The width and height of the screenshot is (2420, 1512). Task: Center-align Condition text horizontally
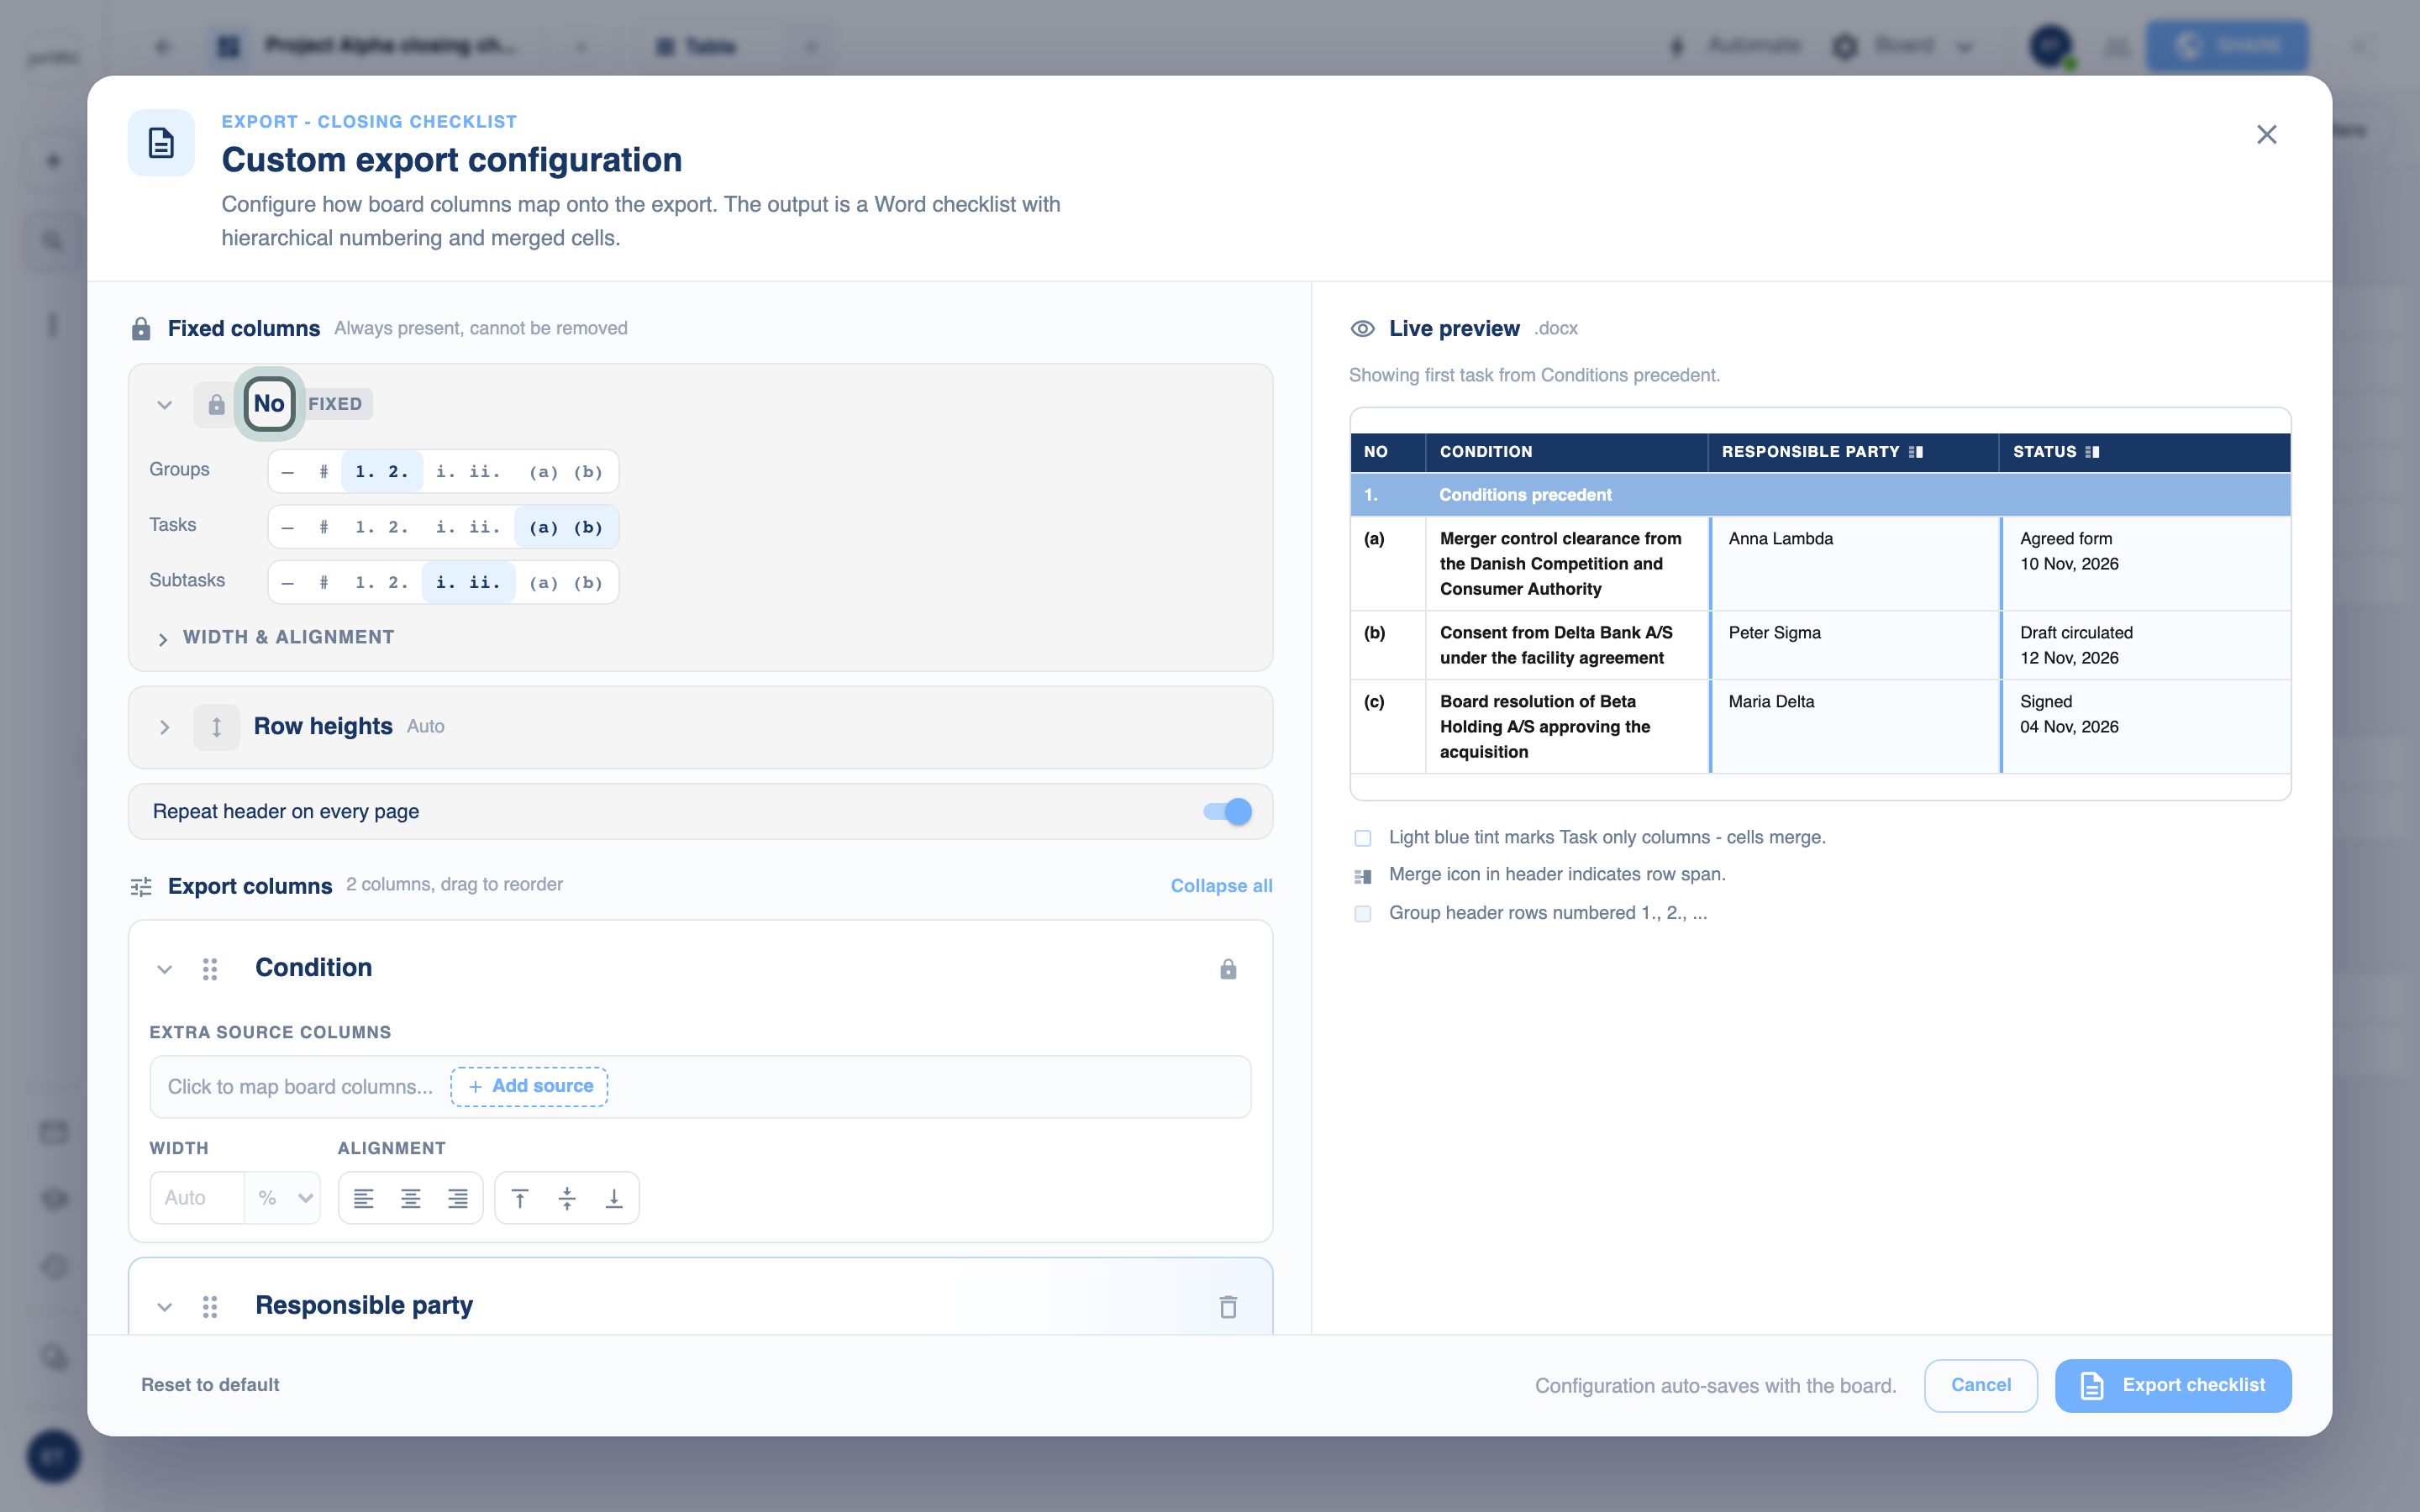[411, 1198]
